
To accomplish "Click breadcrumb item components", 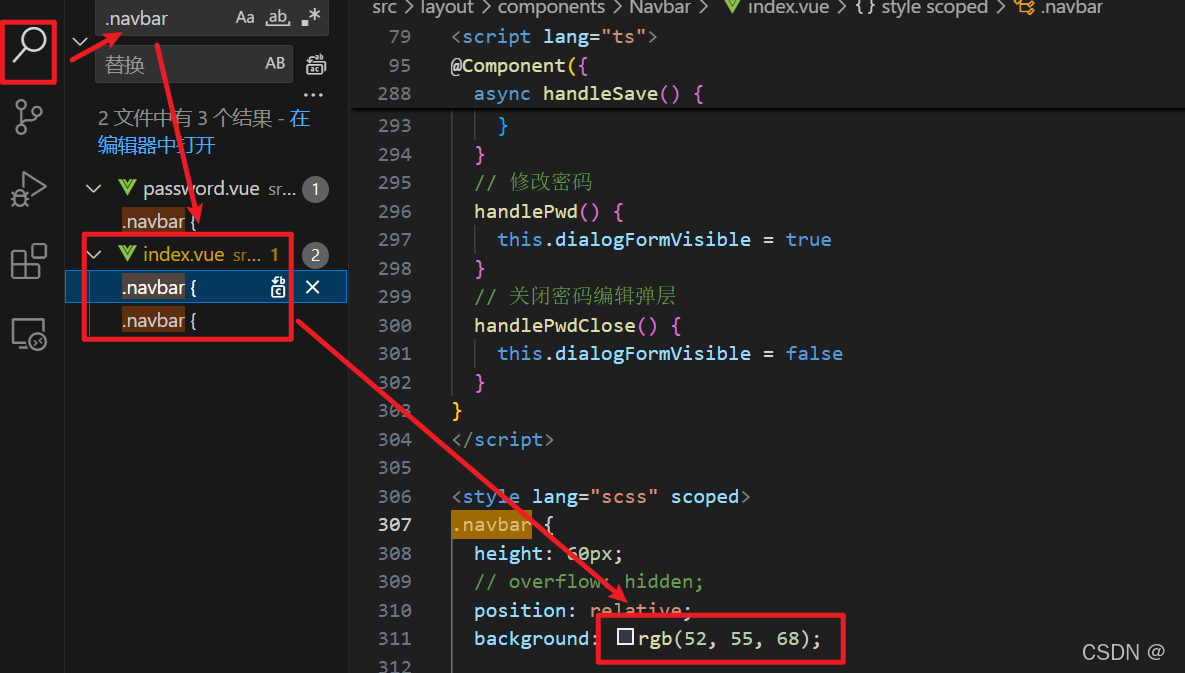I will pyautogui.click(x=551, y=8).
